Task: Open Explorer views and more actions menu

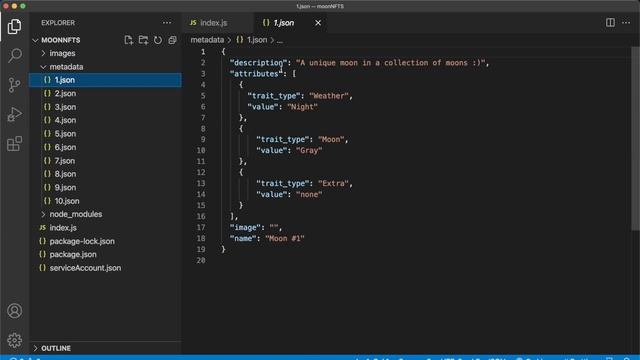Action: tap(167, 23)
